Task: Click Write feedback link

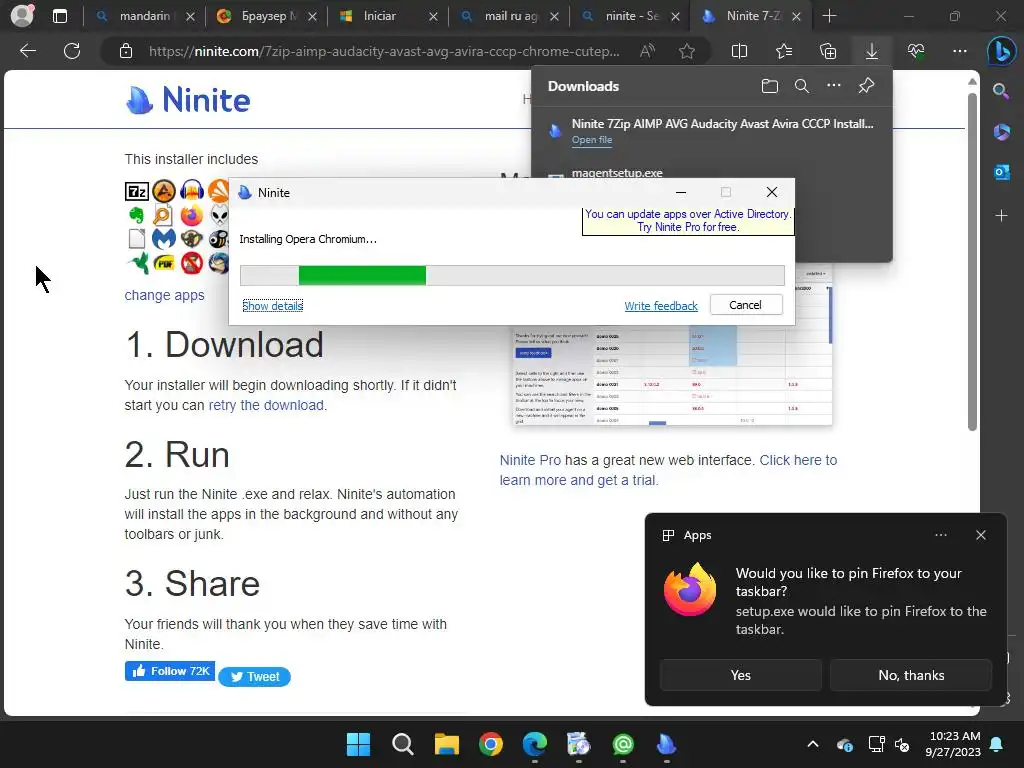Action: (661, 306)
